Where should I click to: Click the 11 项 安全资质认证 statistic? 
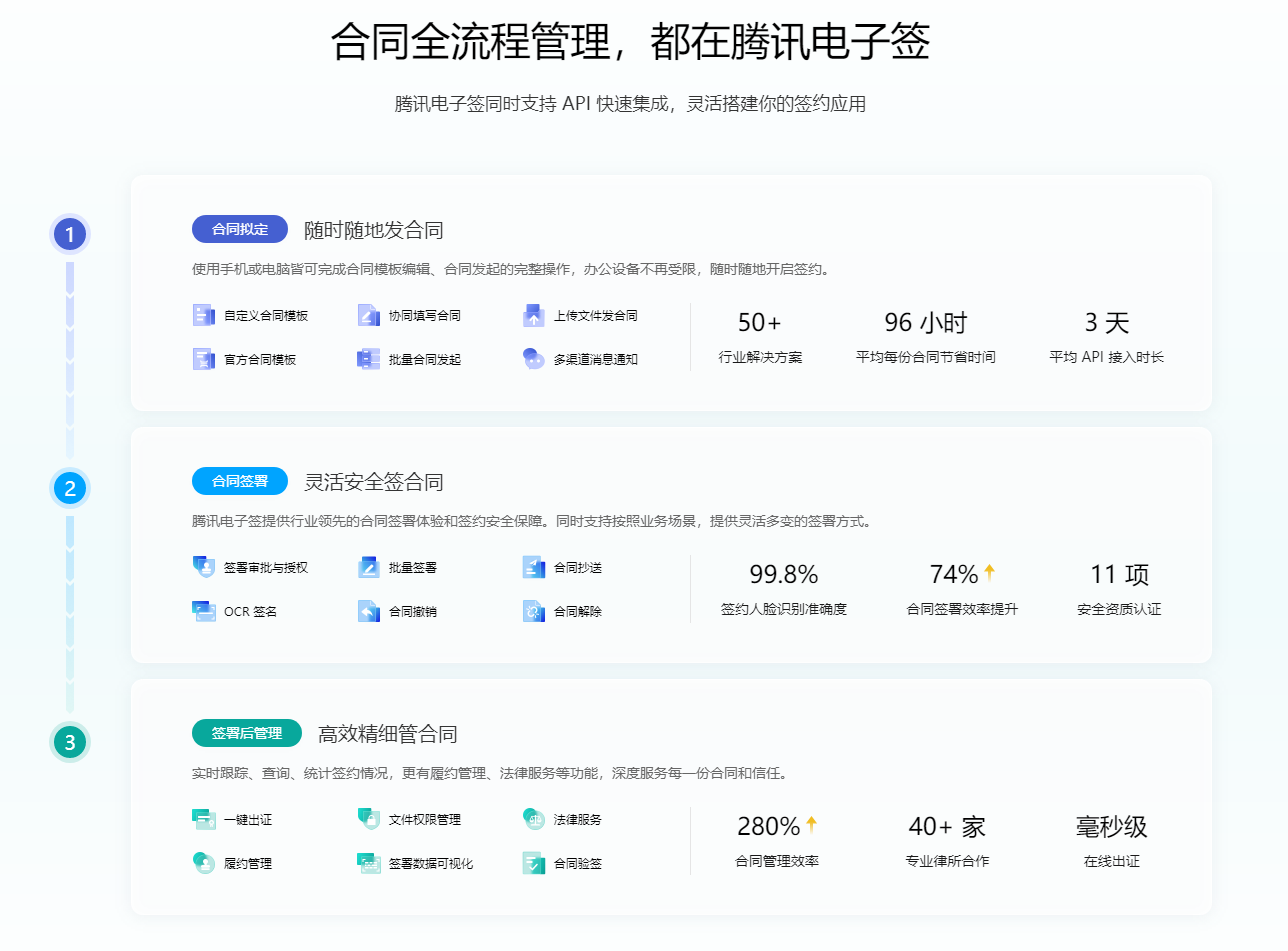1119,589
